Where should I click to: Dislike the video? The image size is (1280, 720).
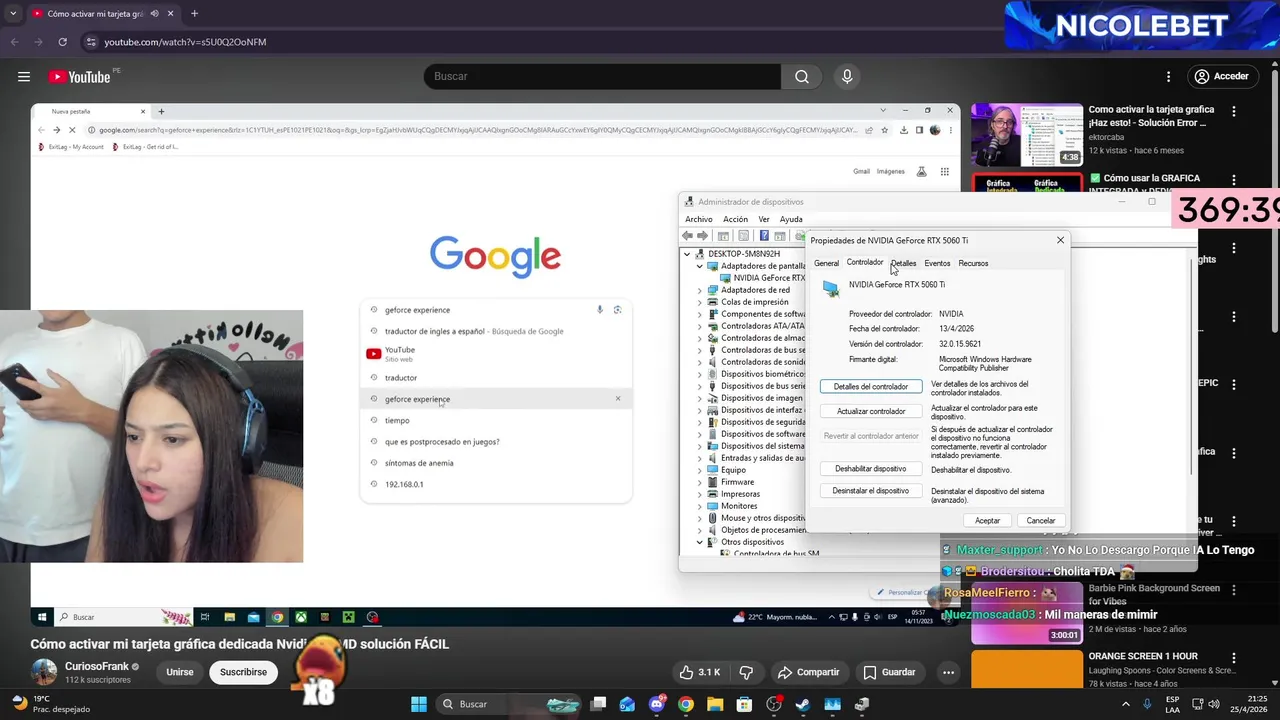point(745,672)
